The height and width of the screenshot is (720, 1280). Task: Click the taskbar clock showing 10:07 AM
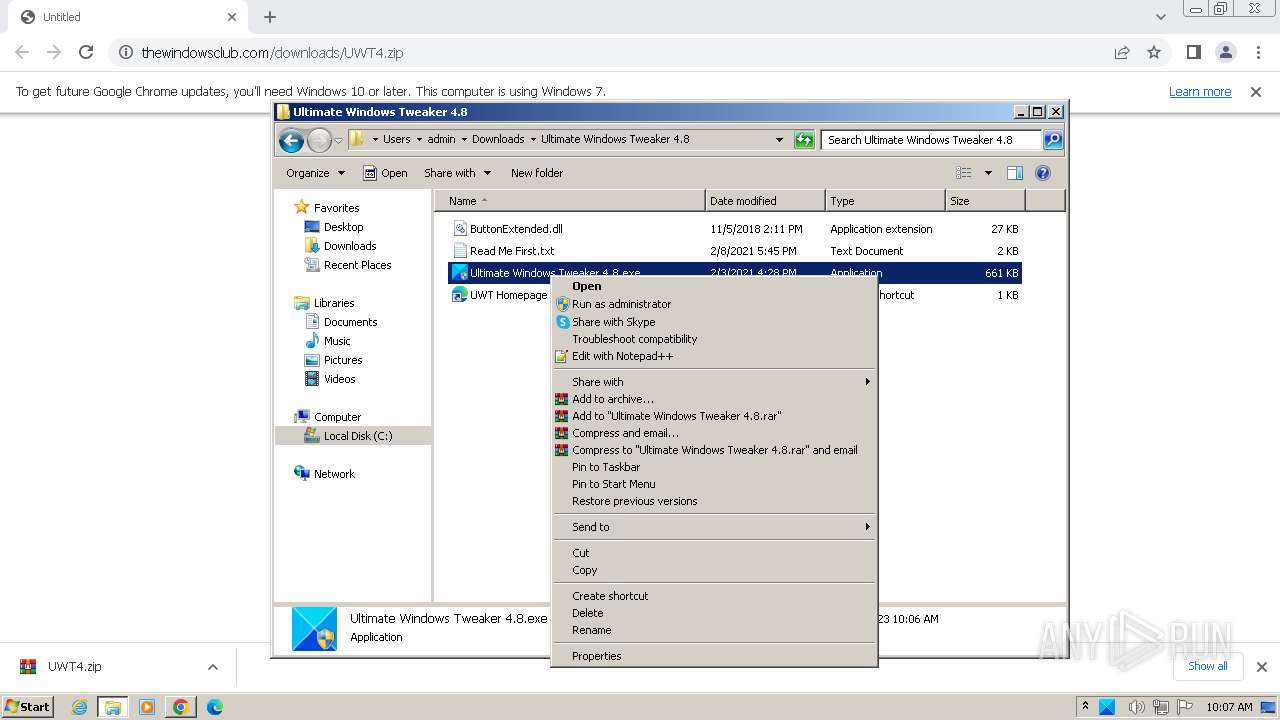tap(1229, 707)
